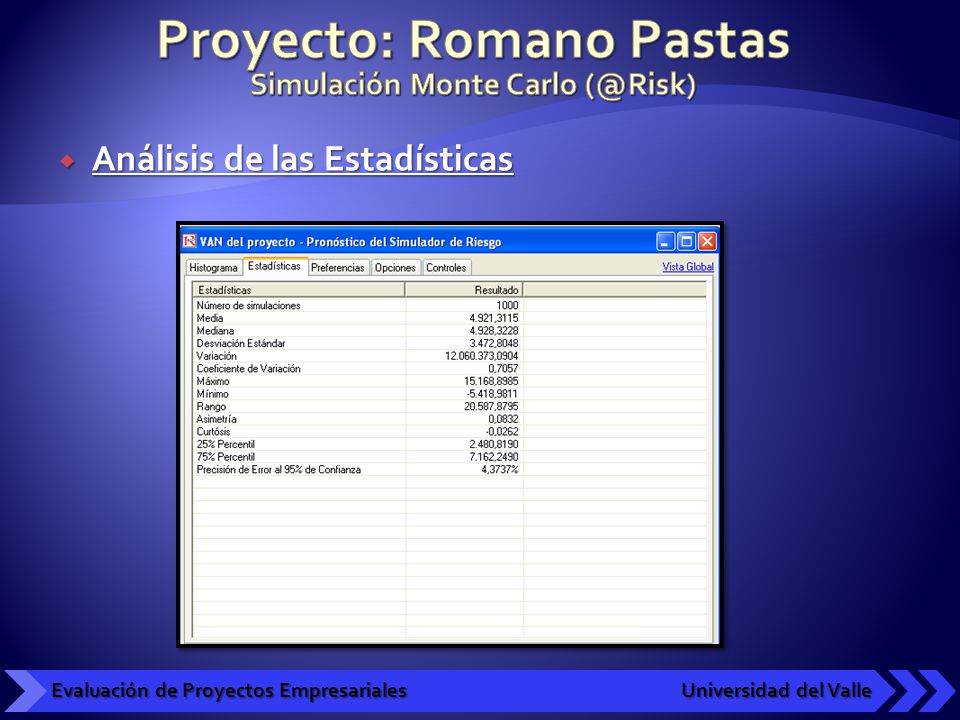
Task: Click the Crystal Ball icon in title bar
Action: (189, 241)
